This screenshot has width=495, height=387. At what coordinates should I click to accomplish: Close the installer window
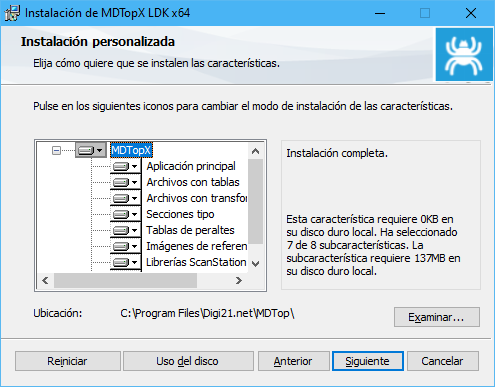pos(471,13)
